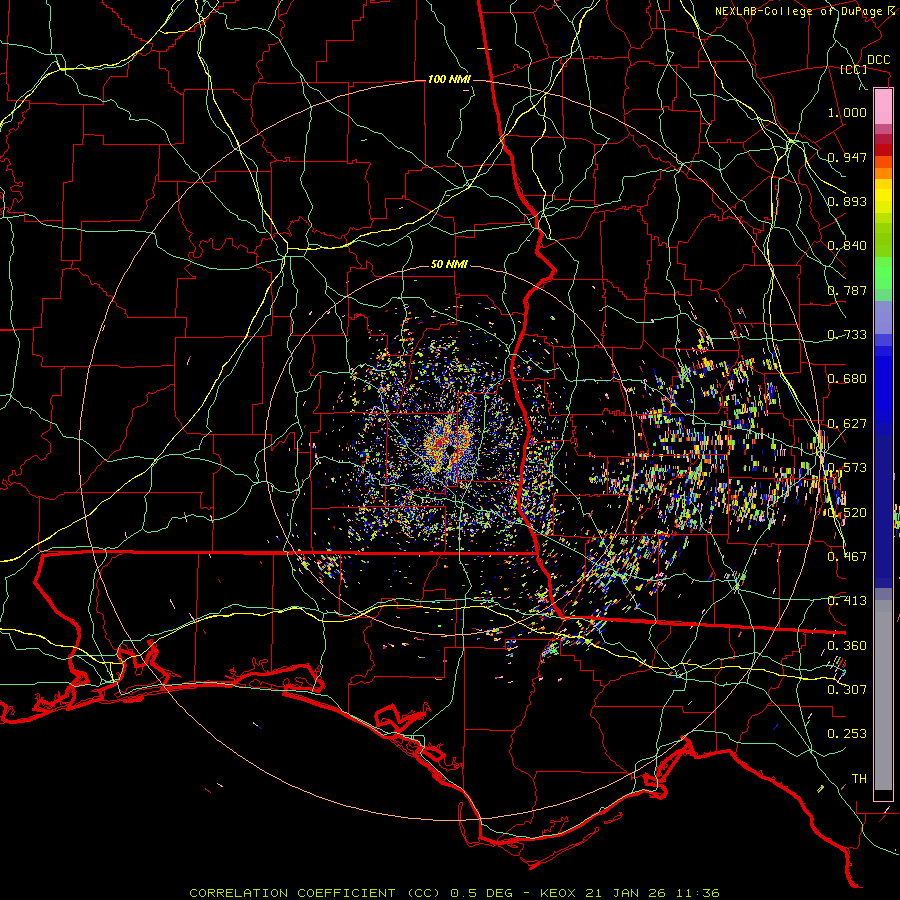Click the 0.307 legend value
900x900 pixels.
click(x=847, y=690)
